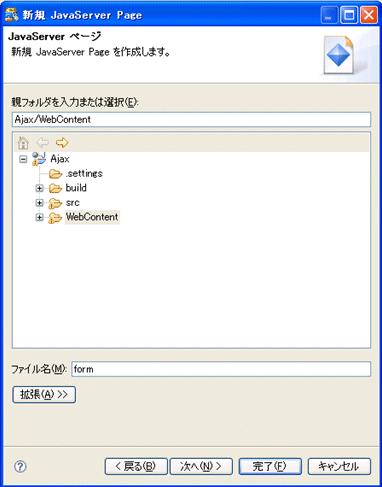Viewport: 382px width, 487px height.
Task: Click the 完了(F) finish button
Action: [270, 466]
